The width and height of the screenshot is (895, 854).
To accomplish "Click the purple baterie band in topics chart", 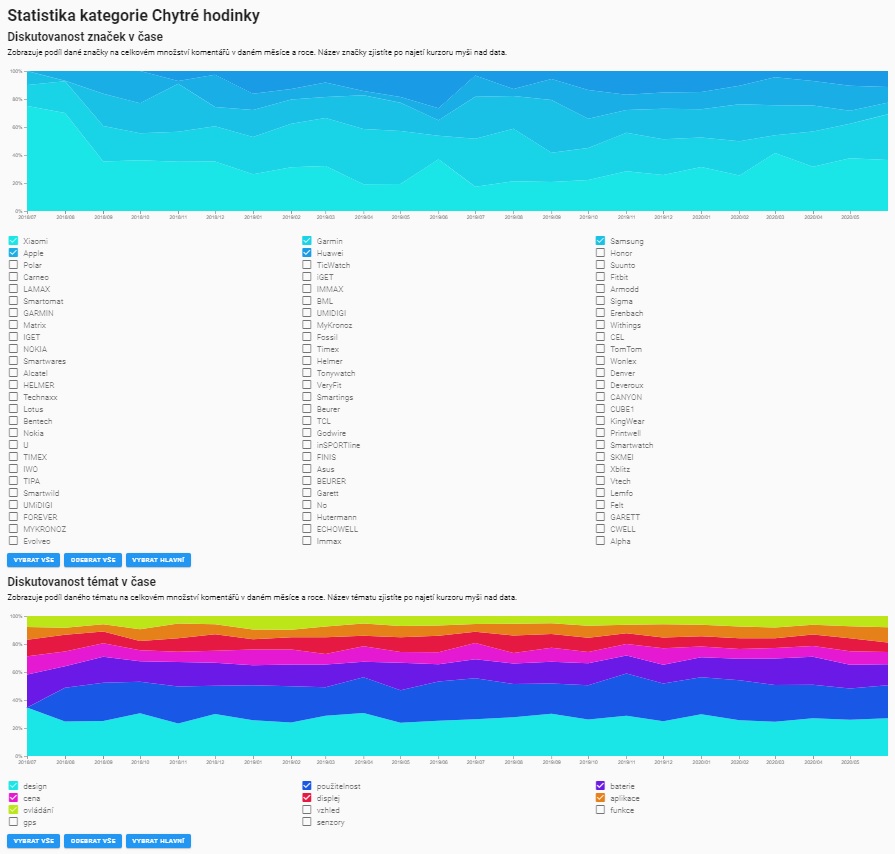I will (x=457, y=671).
